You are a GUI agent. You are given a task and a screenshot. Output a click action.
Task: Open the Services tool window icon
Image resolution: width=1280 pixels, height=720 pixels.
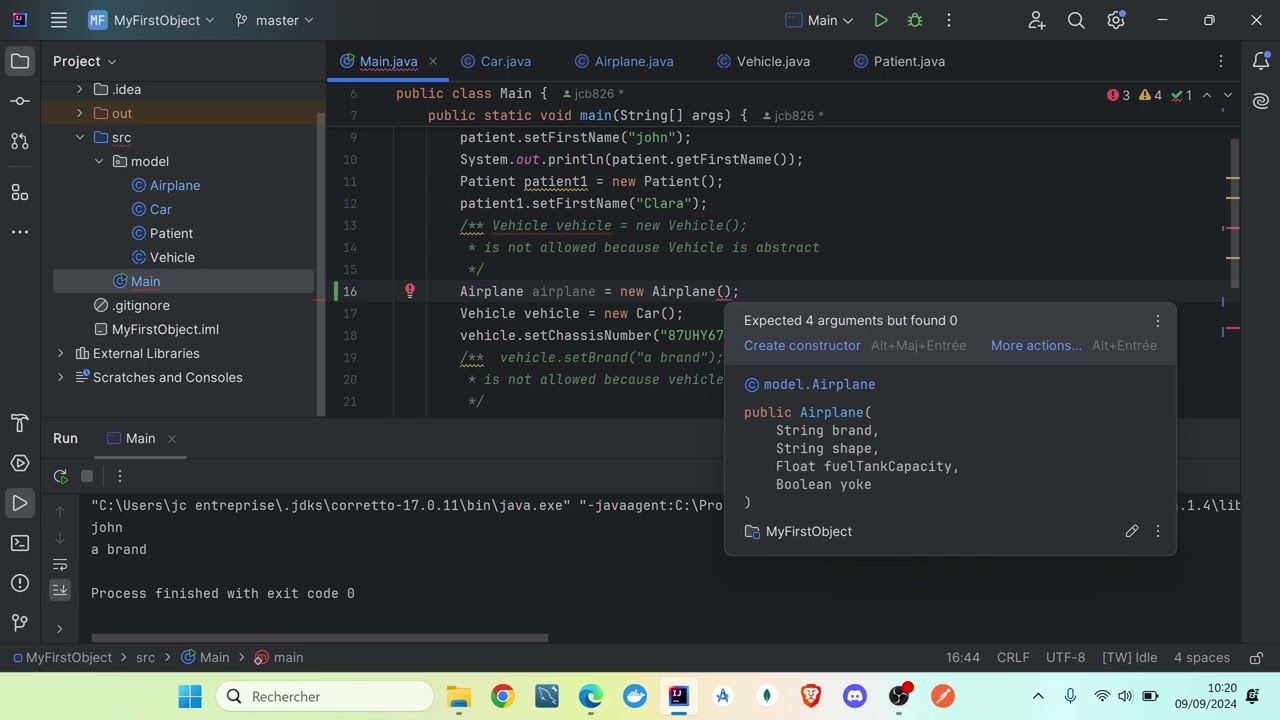click(20, 463)
